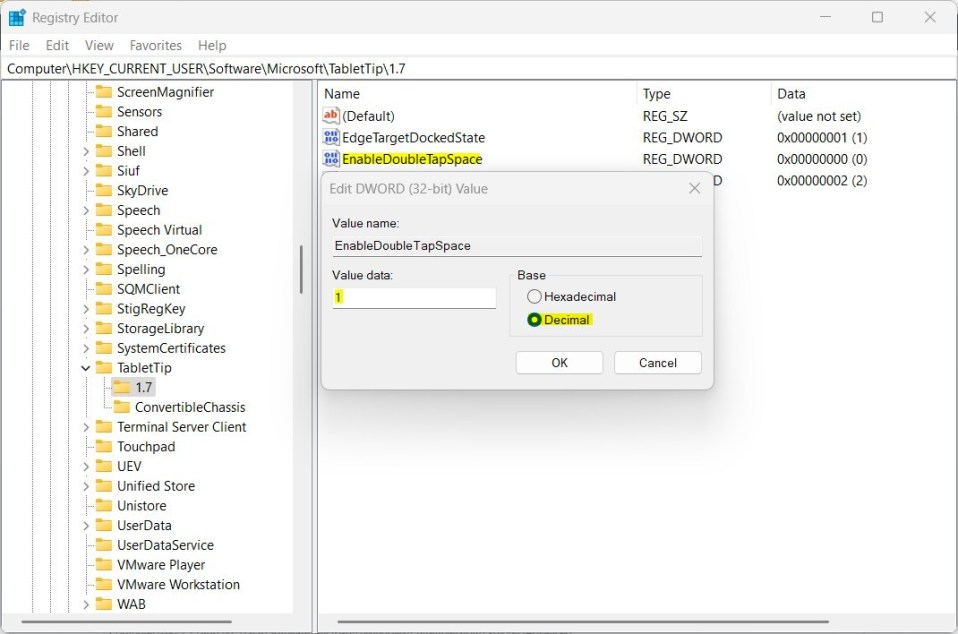Viewport: 958px width, 634px height.
Task: Click the 0x00000002 (2) data cell
Action: pyautogui.click(x=822, y=180)
